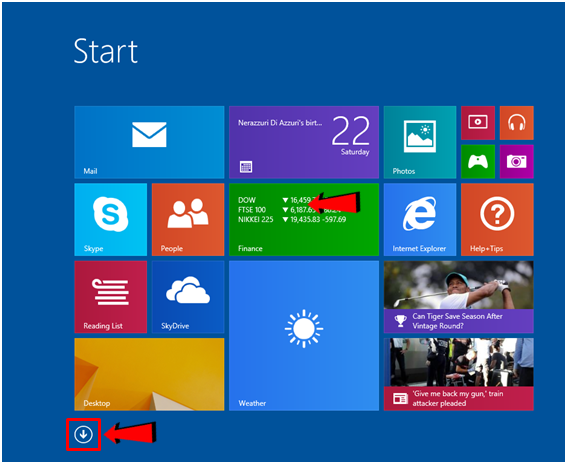The image size is (566, 463).
Task: Open the Help+Tips tile
Action: pos(497,219)
